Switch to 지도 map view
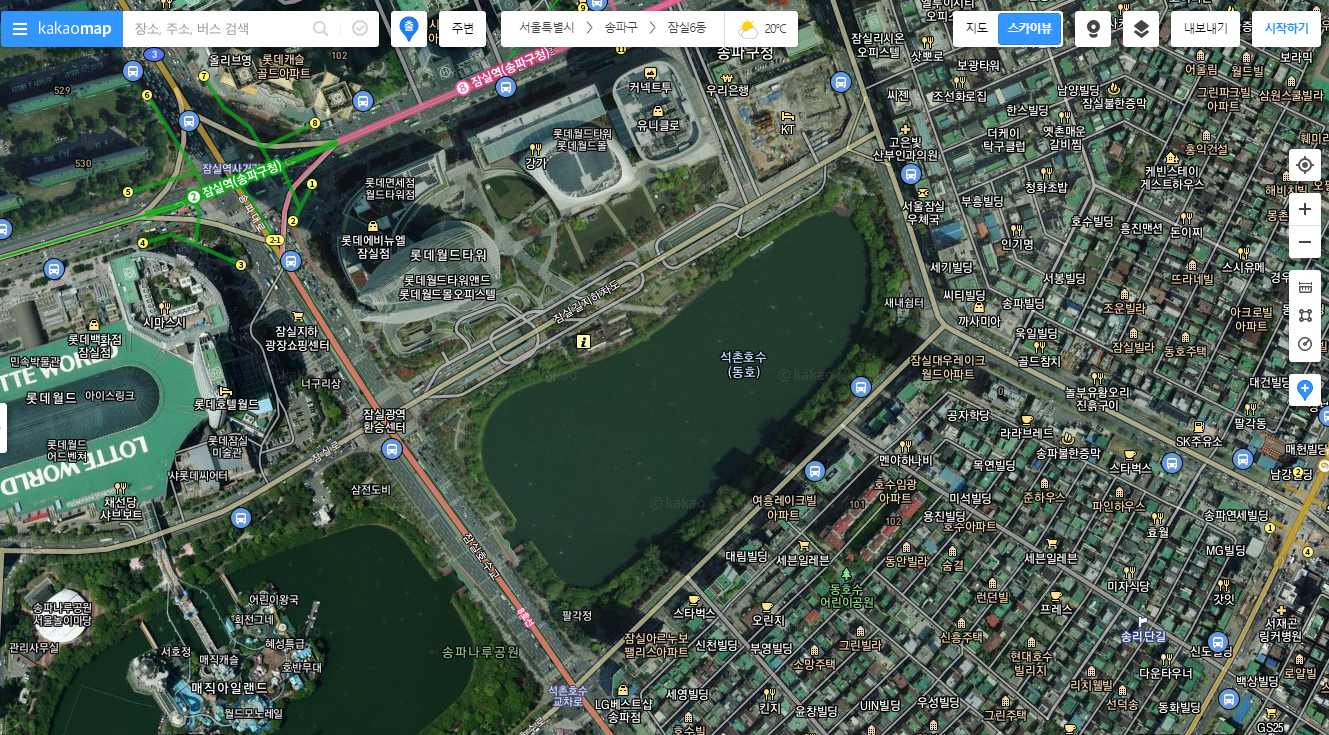The height and width of the screenshot is (735, 1329). [976, 29]
